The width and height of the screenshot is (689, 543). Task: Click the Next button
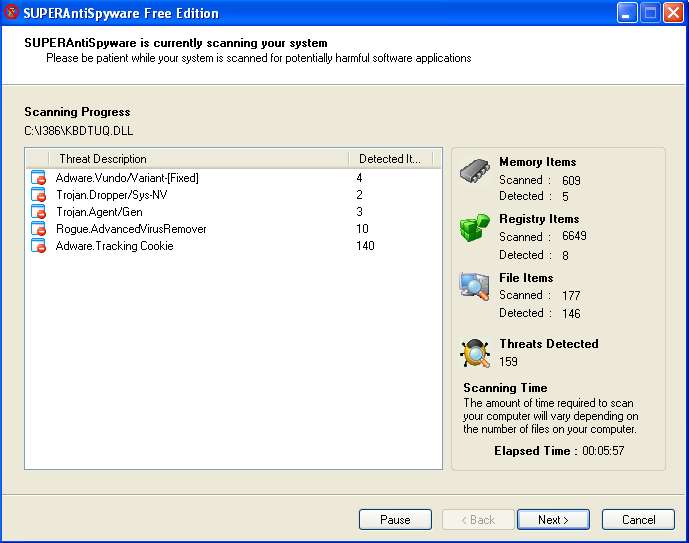click(553, 520)
